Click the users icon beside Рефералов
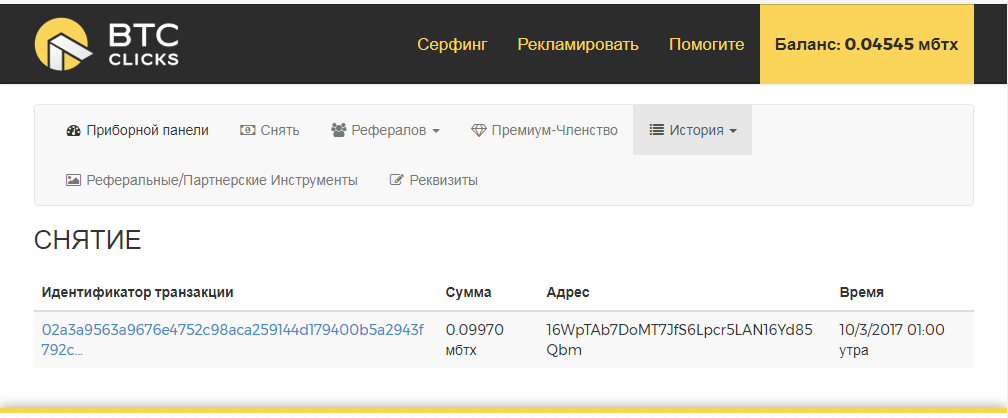Screen dimensions: 1008x418 (338, 131)
